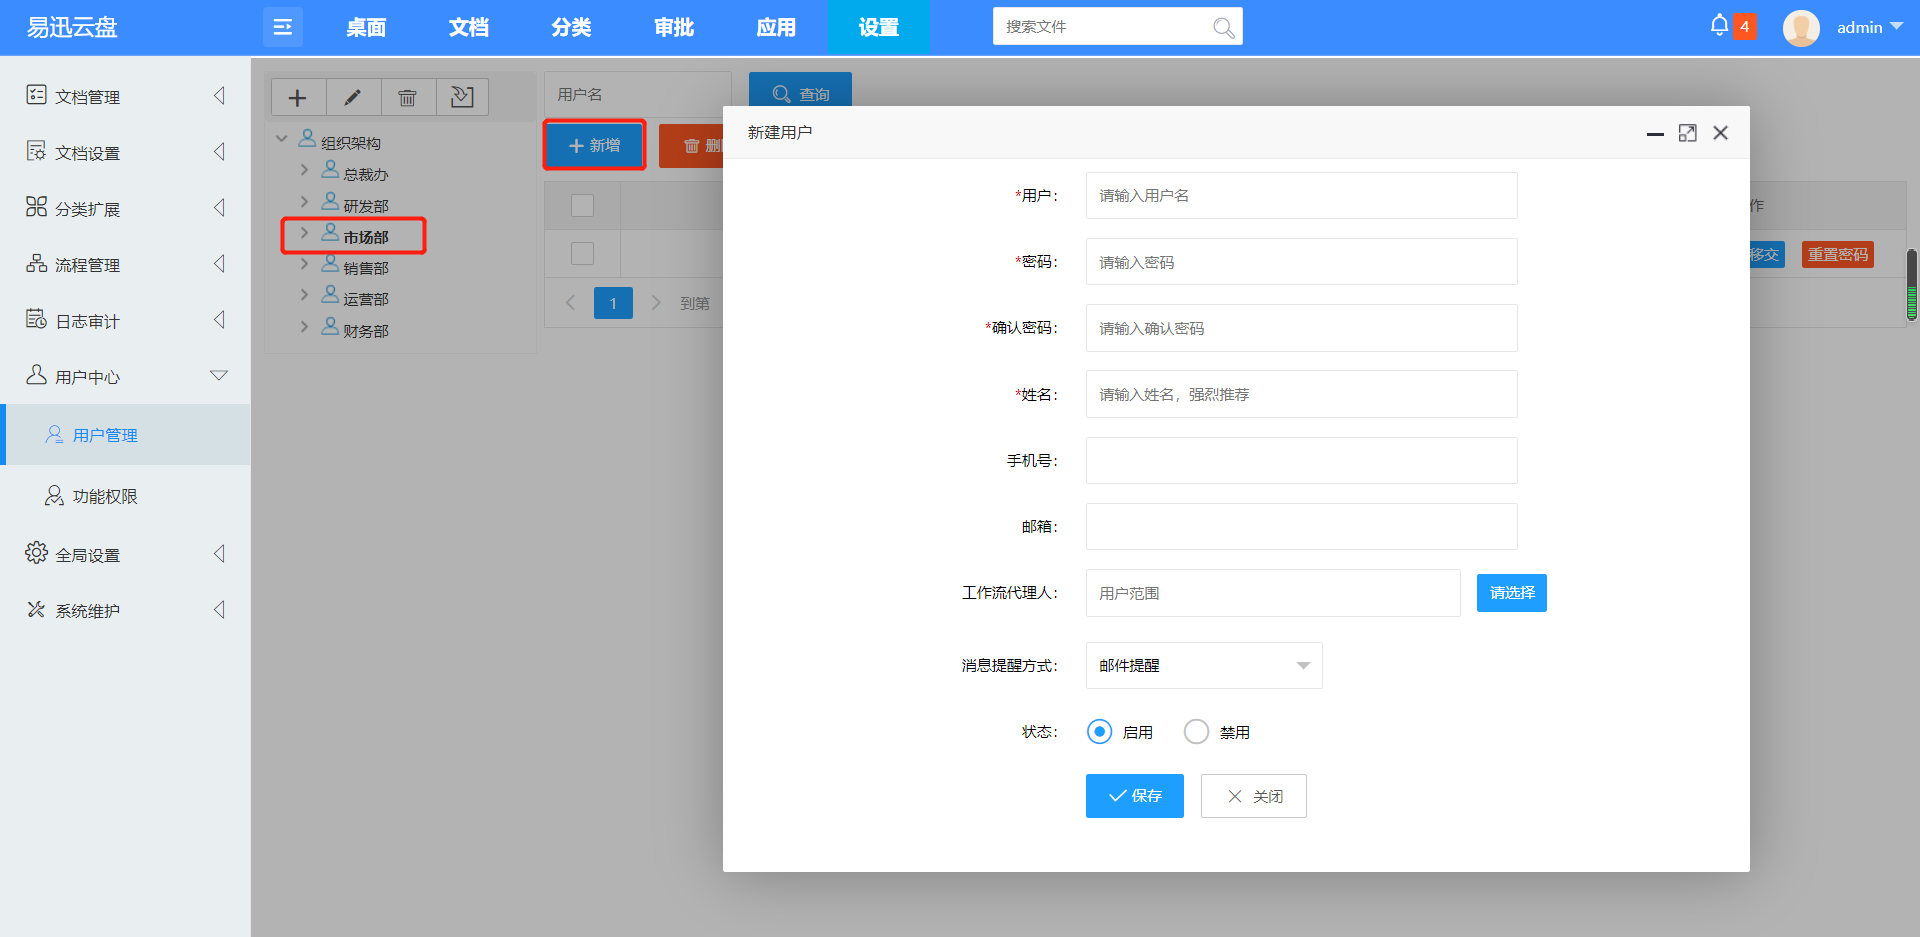Switch to the 审批 tab in the top navigation

[673, 27]
